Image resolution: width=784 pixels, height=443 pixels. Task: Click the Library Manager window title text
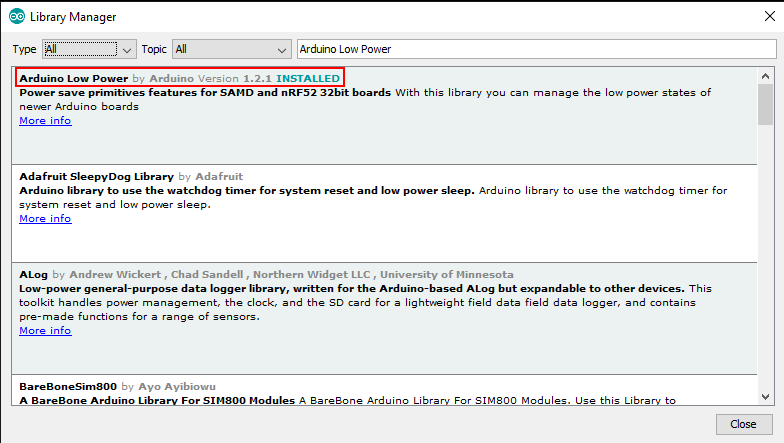73,17
